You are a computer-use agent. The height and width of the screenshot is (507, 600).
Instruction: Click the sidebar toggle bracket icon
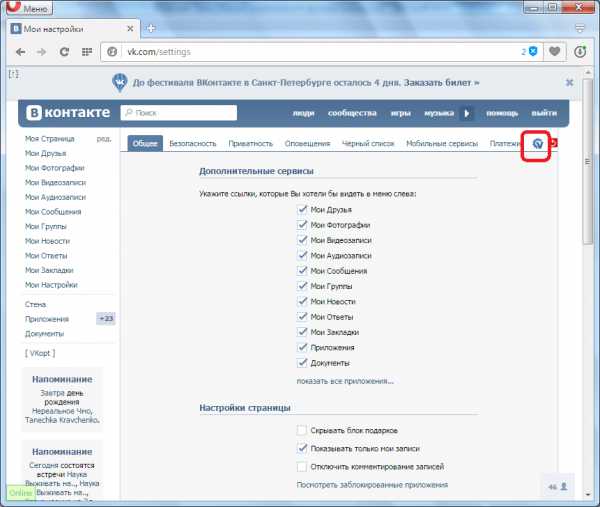(13, 74)
